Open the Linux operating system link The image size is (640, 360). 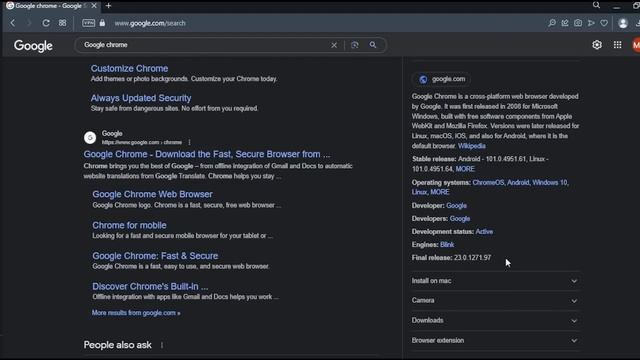point(419,192)
